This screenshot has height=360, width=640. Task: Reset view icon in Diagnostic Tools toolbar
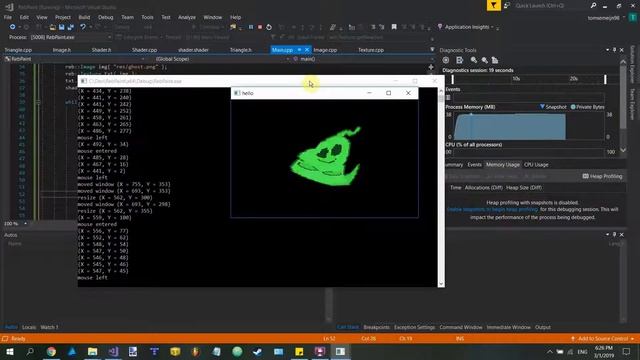pos(495,60)
